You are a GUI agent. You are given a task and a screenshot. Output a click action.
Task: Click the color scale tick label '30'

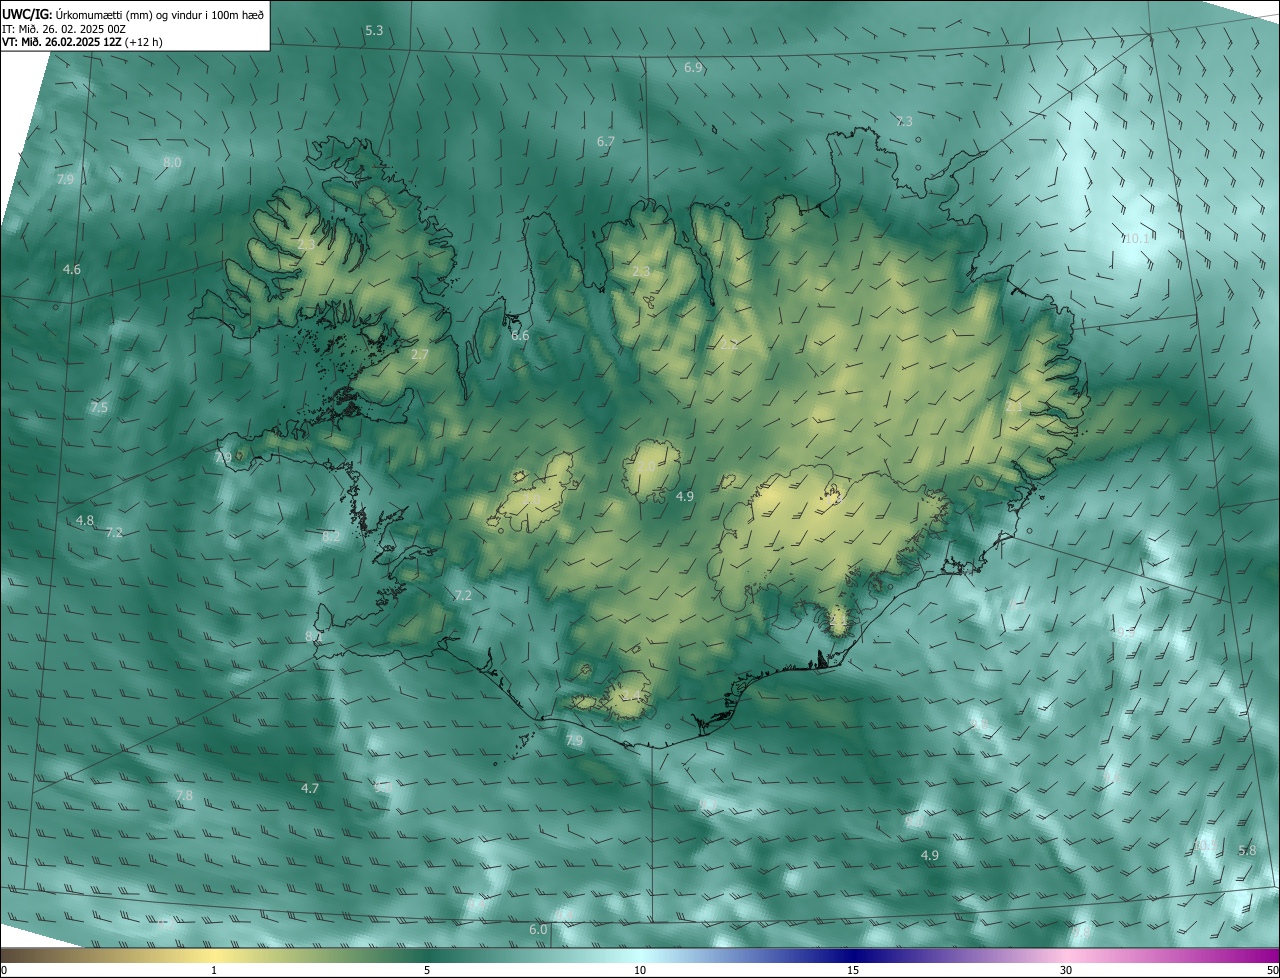pyautogui.click(x=1066, y=971)
